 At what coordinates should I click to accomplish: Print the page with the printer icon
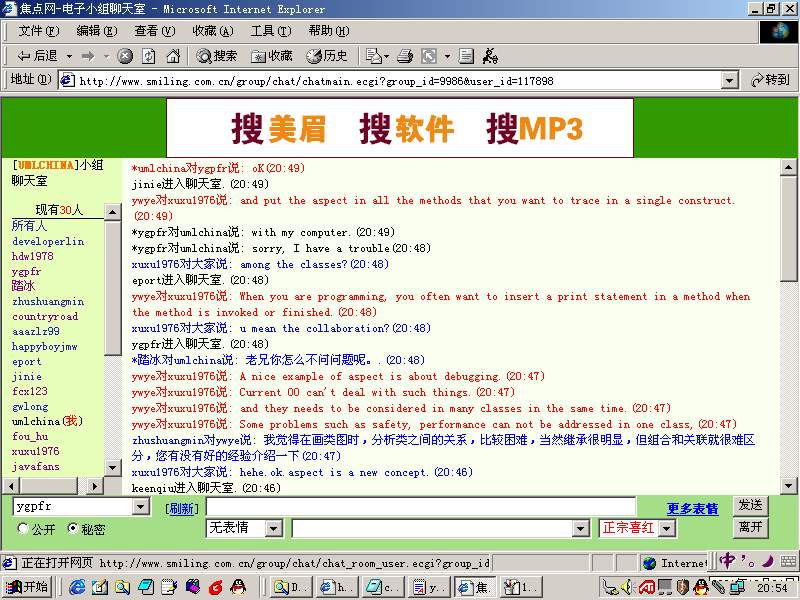[x=405, y=56]
